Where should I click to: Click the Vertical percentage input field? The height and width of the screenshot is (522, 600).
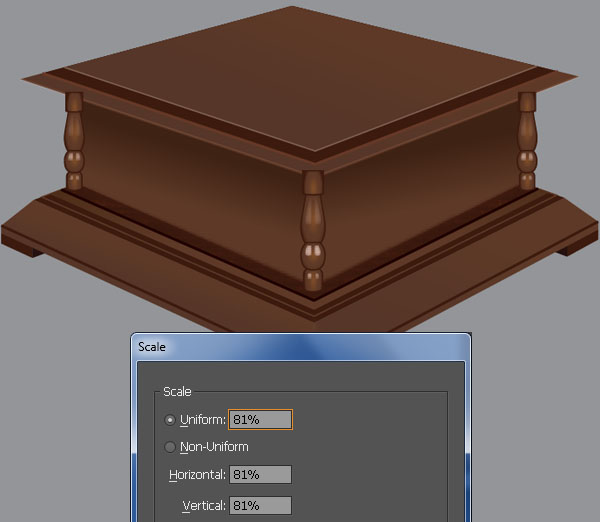click(x=260, y=506)
